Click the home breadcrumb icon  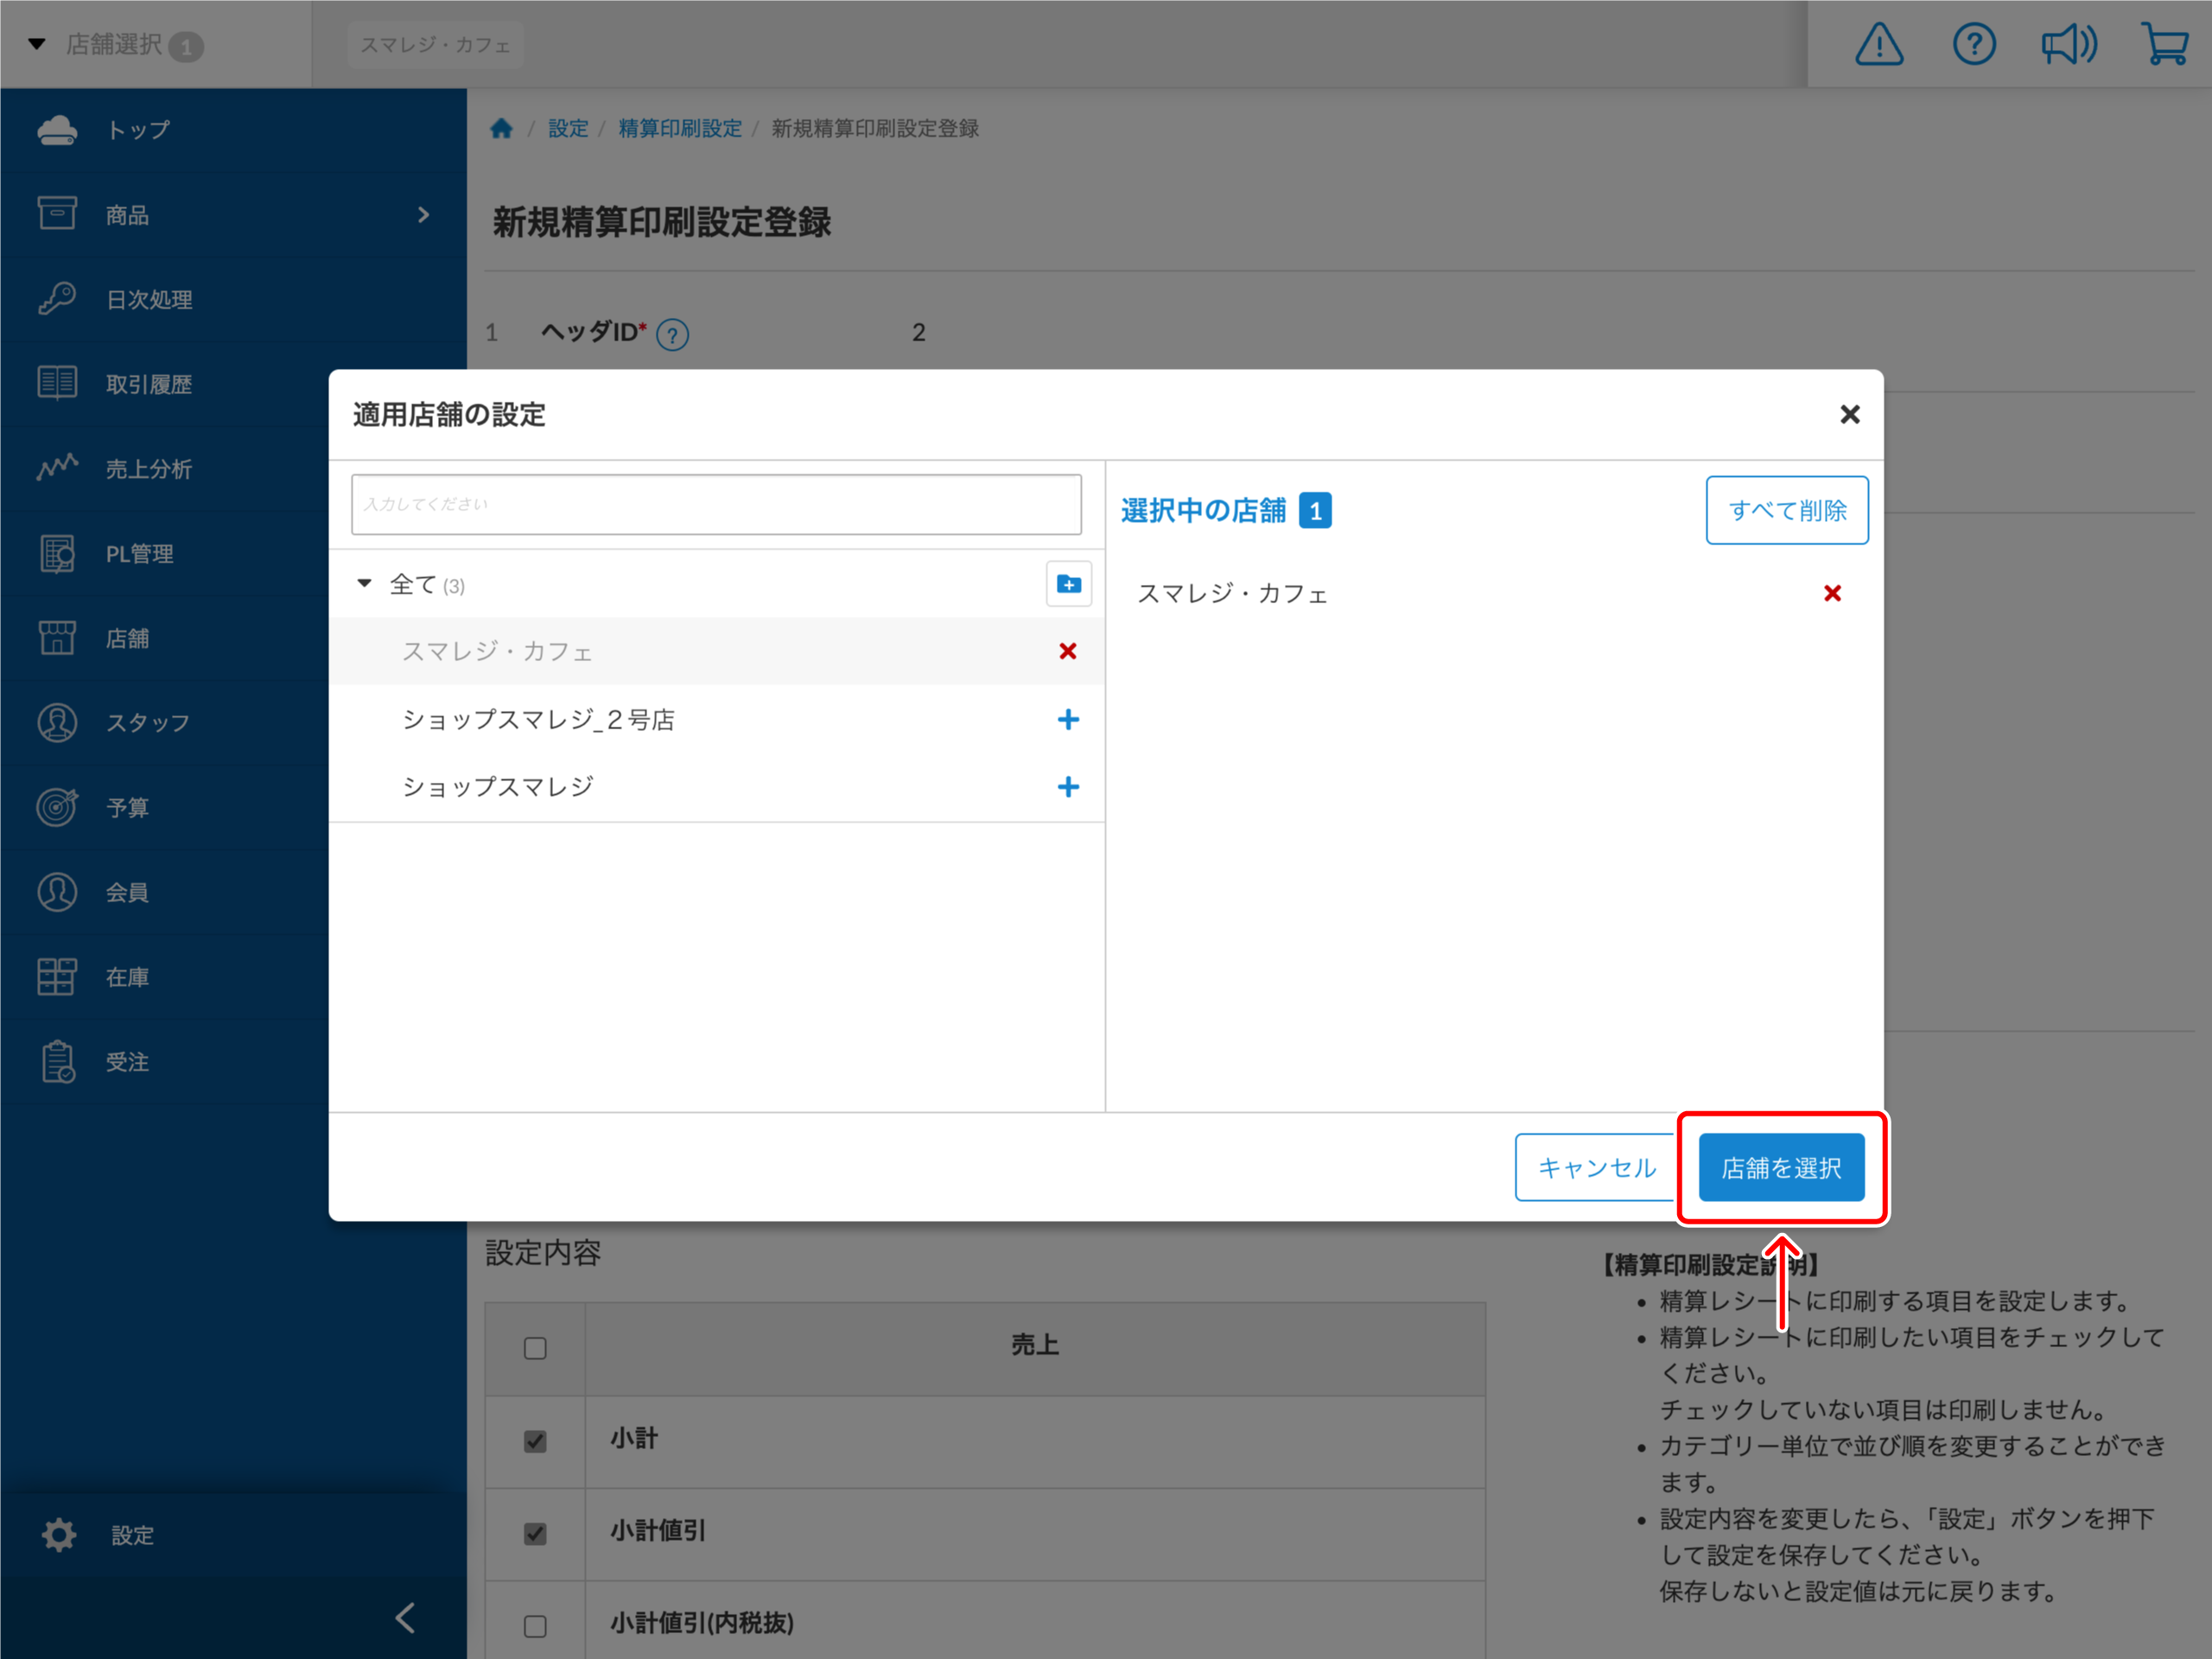pyautogui.click(x=501, y=128)
